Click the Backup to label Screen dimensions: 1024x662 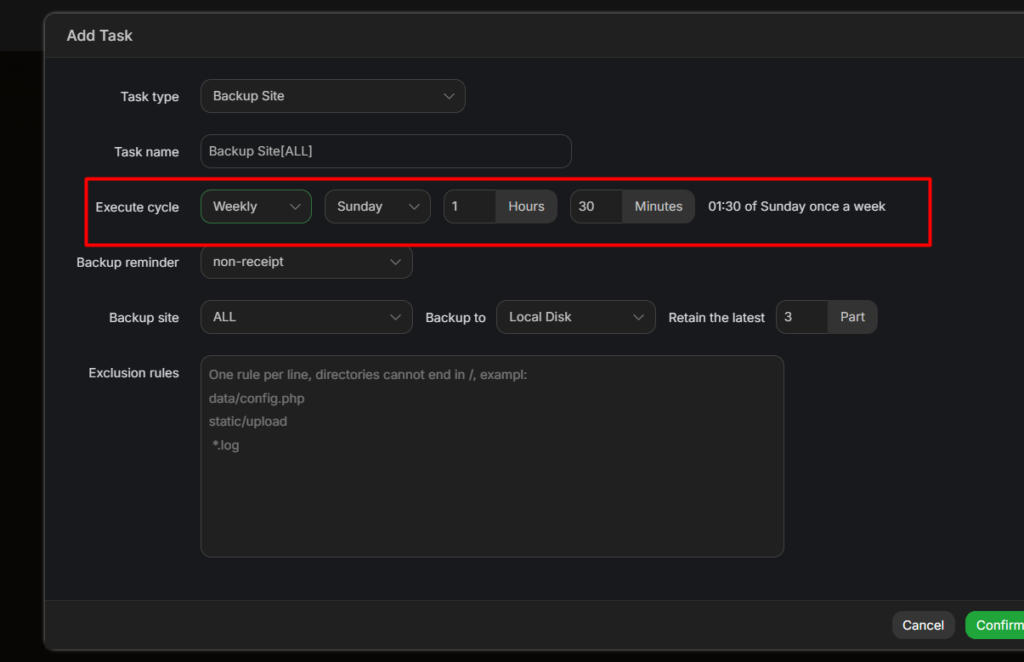(x=455, y=317)
